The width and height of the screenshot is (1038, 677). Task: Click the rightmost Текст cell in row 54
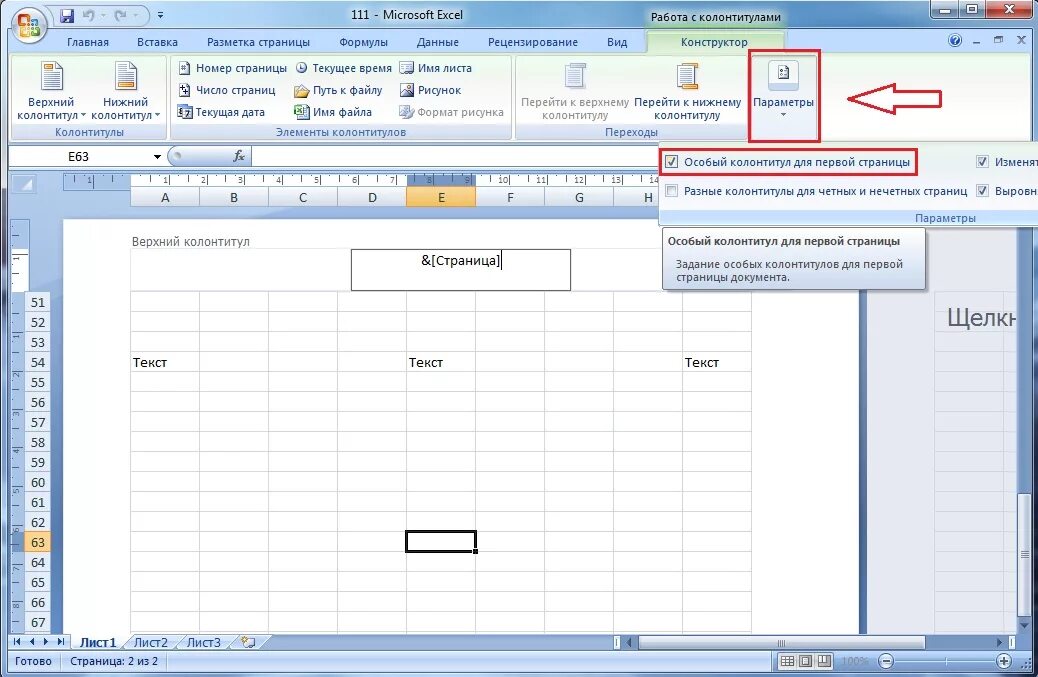pyautogui.click(x=717, y=363)
